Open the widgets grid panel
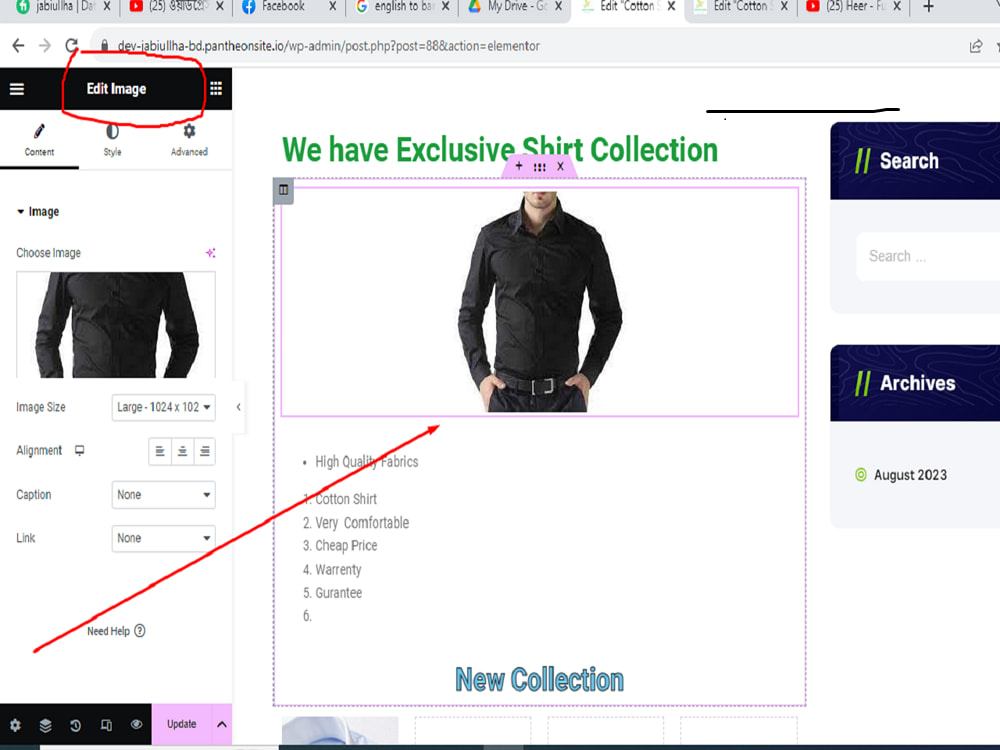Viewport: 1000px width, 750px height. (x=216, y=89)
